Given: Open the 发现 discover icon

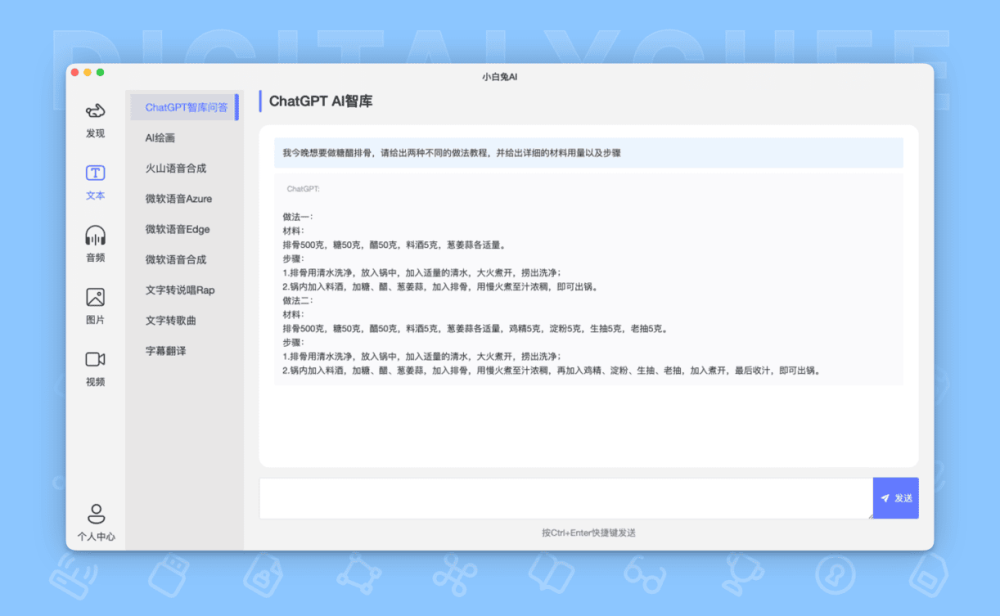Looking at the screenshot, I should tap(95, 112).
